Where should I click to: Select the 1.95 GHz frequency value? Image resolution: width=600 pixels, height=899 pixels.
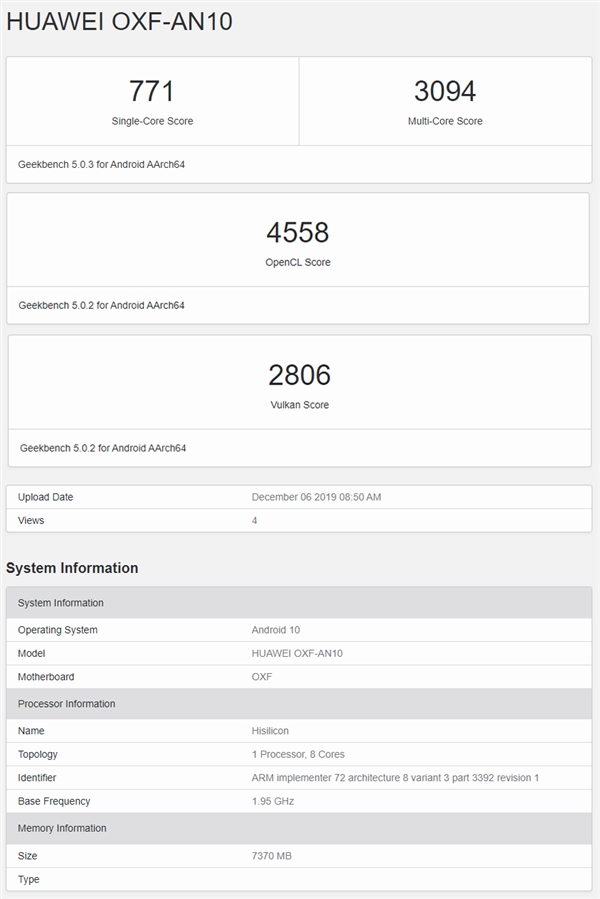(273, 801)
